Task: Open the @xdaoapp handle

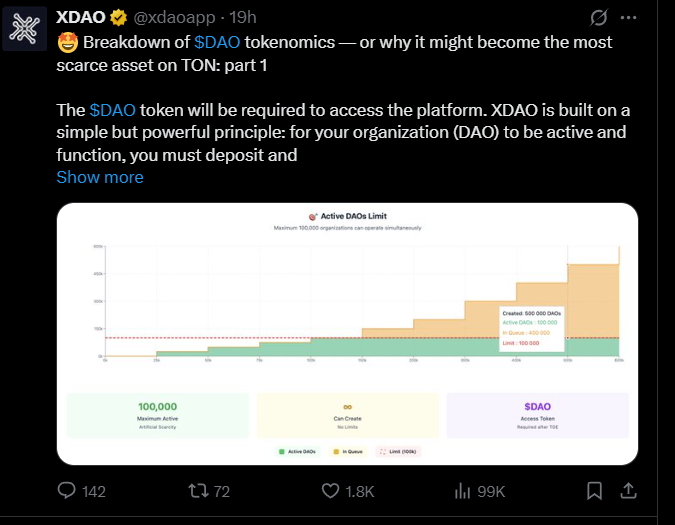Action: (x=174, y=18)
